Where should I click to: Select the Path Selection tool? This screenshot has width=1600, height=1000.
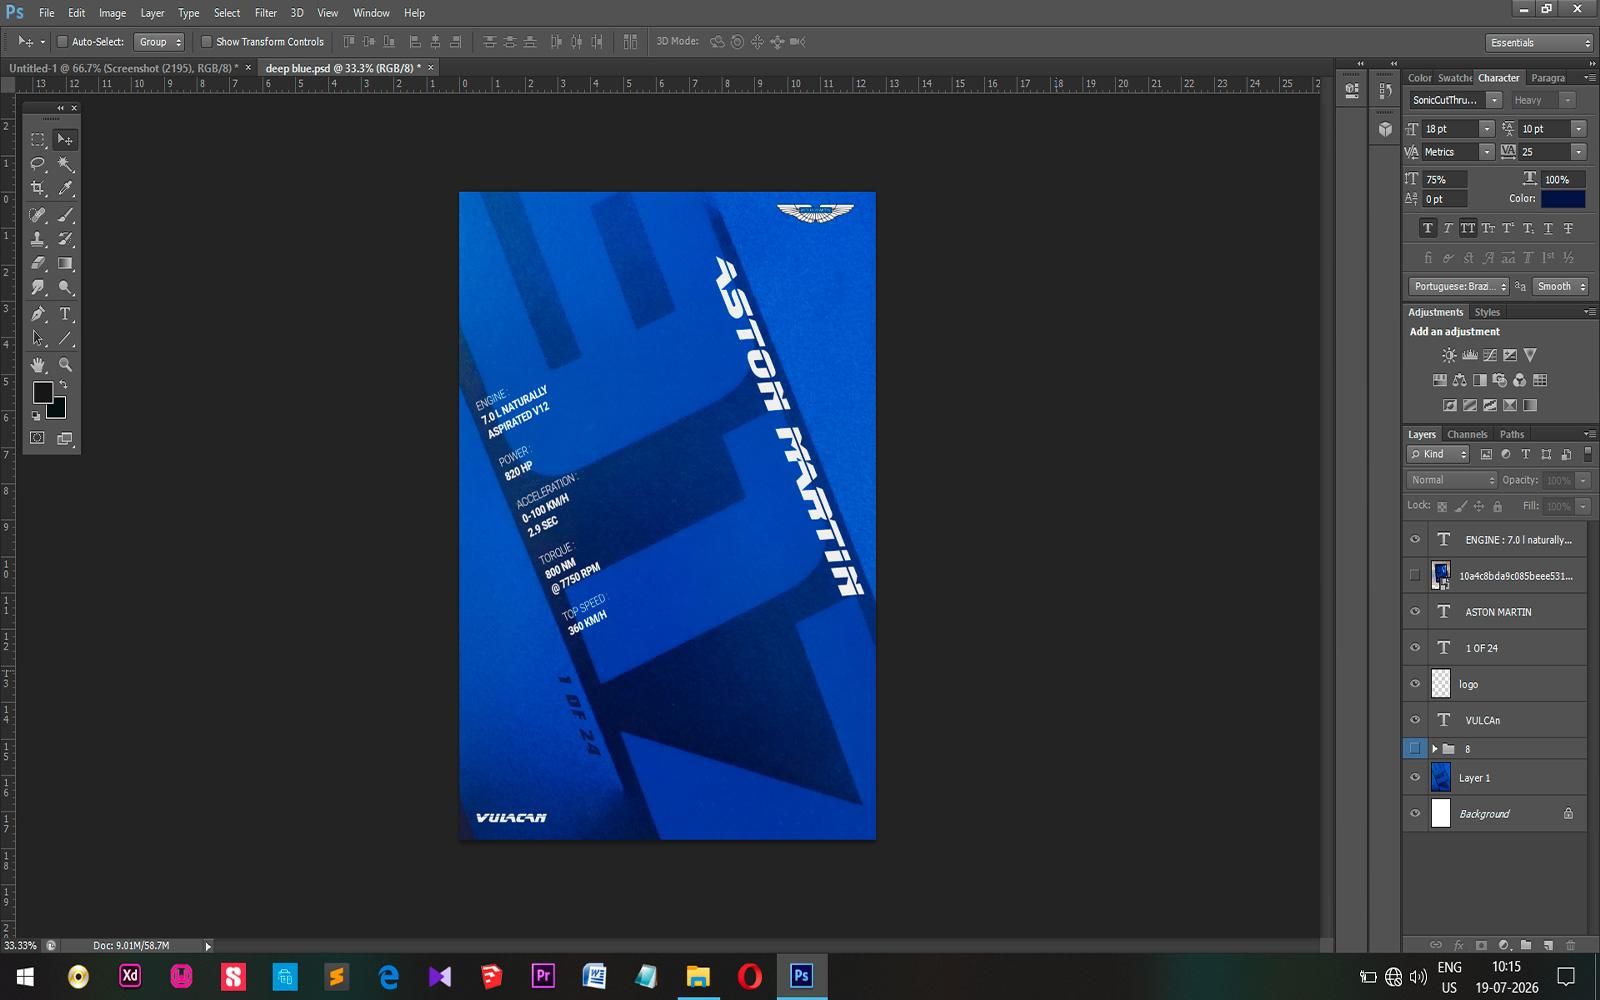(38, 338)
